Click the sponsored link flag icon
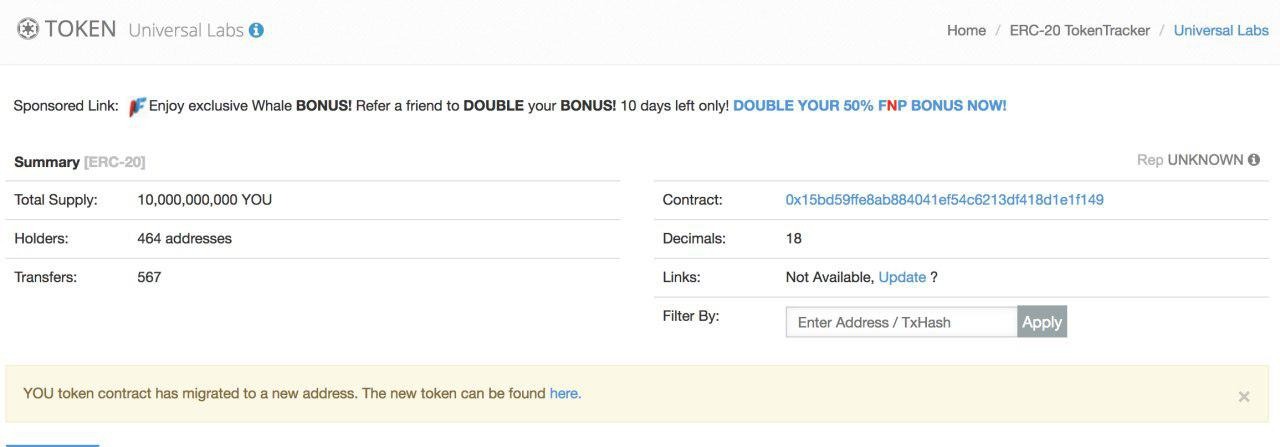Viewport: 1280px width, 447px height. 137,106
